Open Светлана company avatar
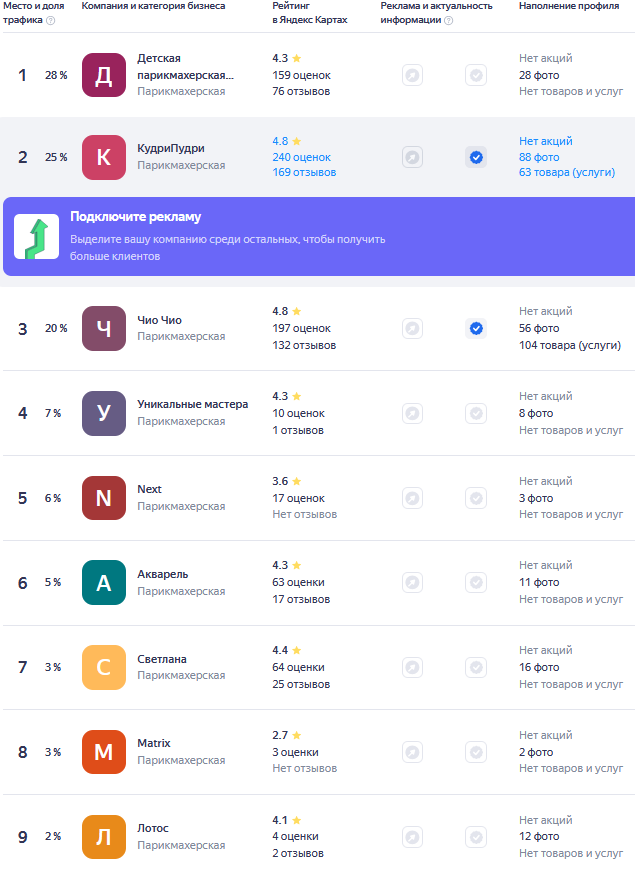Viewport: 635px width, 872px height. click(104, 667)
